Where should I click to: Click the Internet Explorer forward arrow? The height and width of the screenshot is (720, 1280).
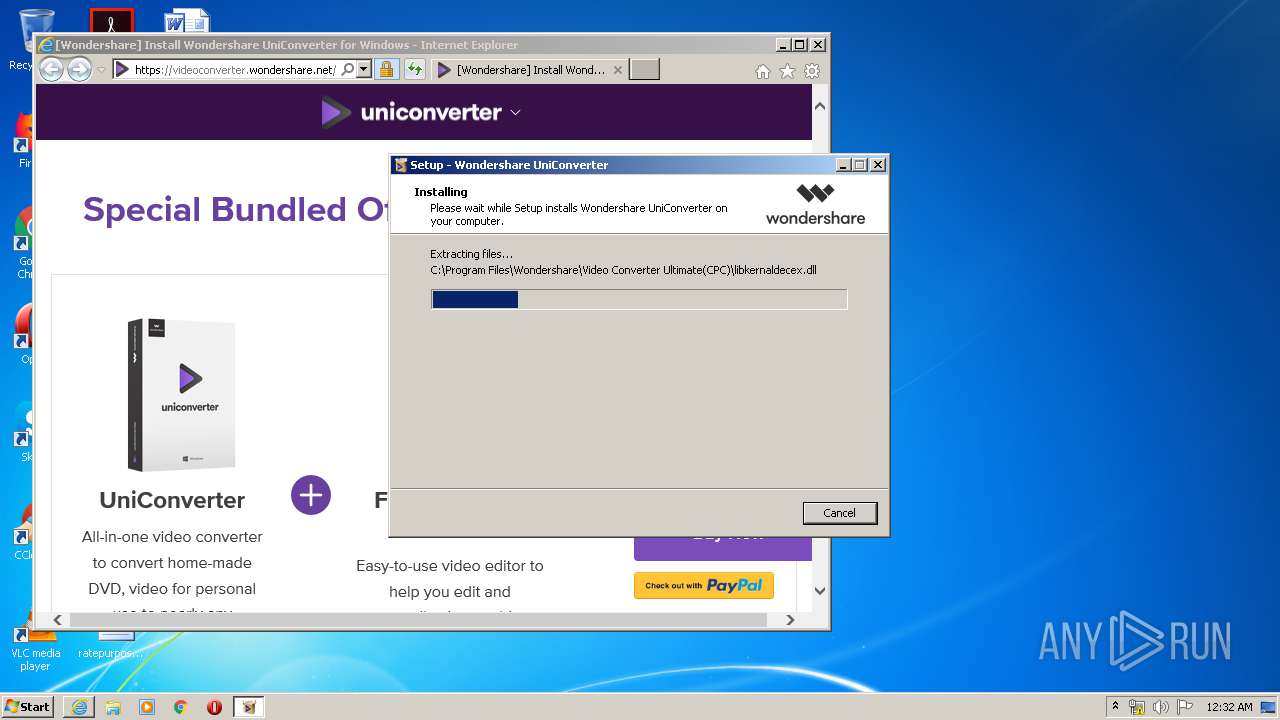tap(79, 69)
